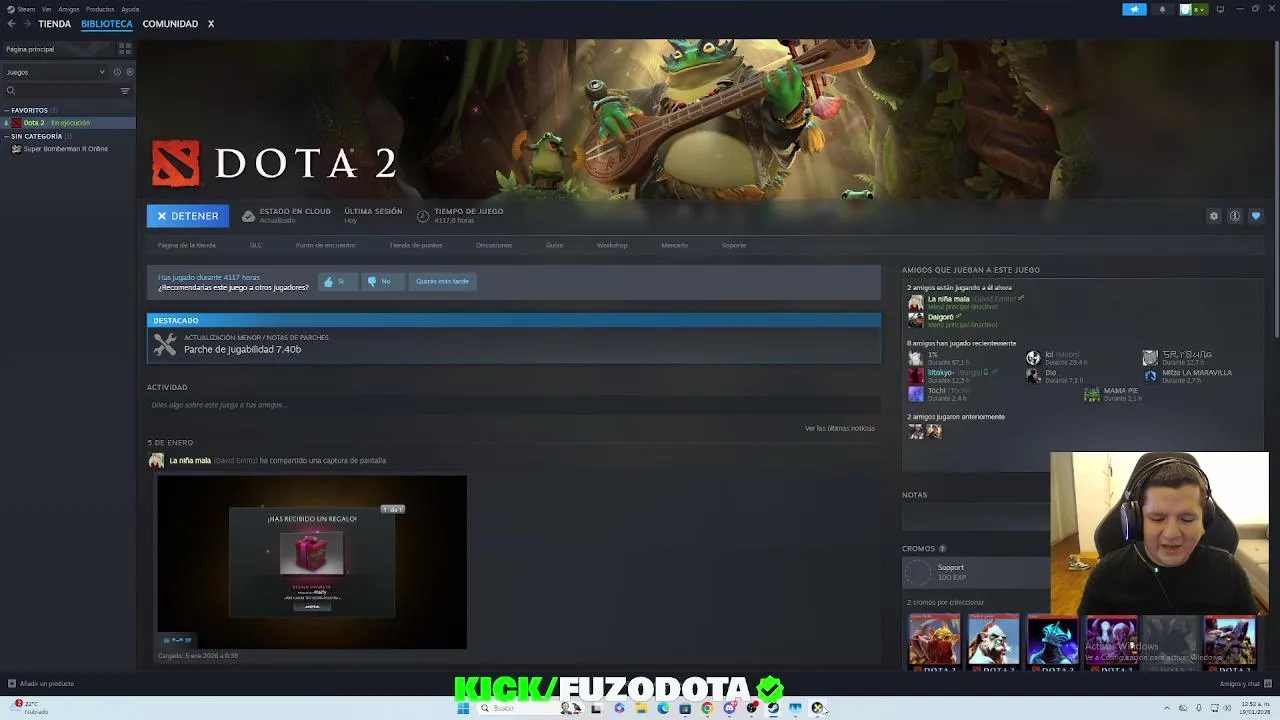The width and height of the screenshot is (1280, 720).
Task: Open the Support badge entry
Action: pos(976,572)
